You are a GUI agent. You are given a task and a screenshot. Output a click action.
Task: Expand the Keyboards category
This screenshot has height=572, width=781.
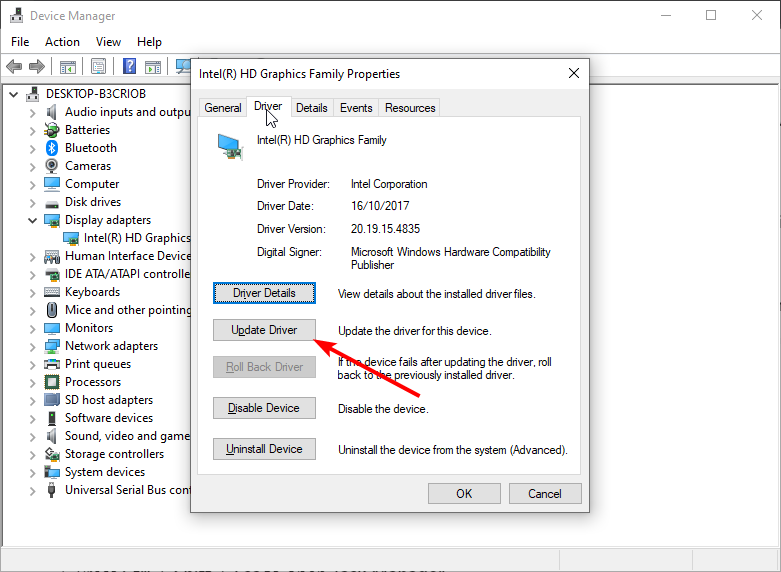33,292
